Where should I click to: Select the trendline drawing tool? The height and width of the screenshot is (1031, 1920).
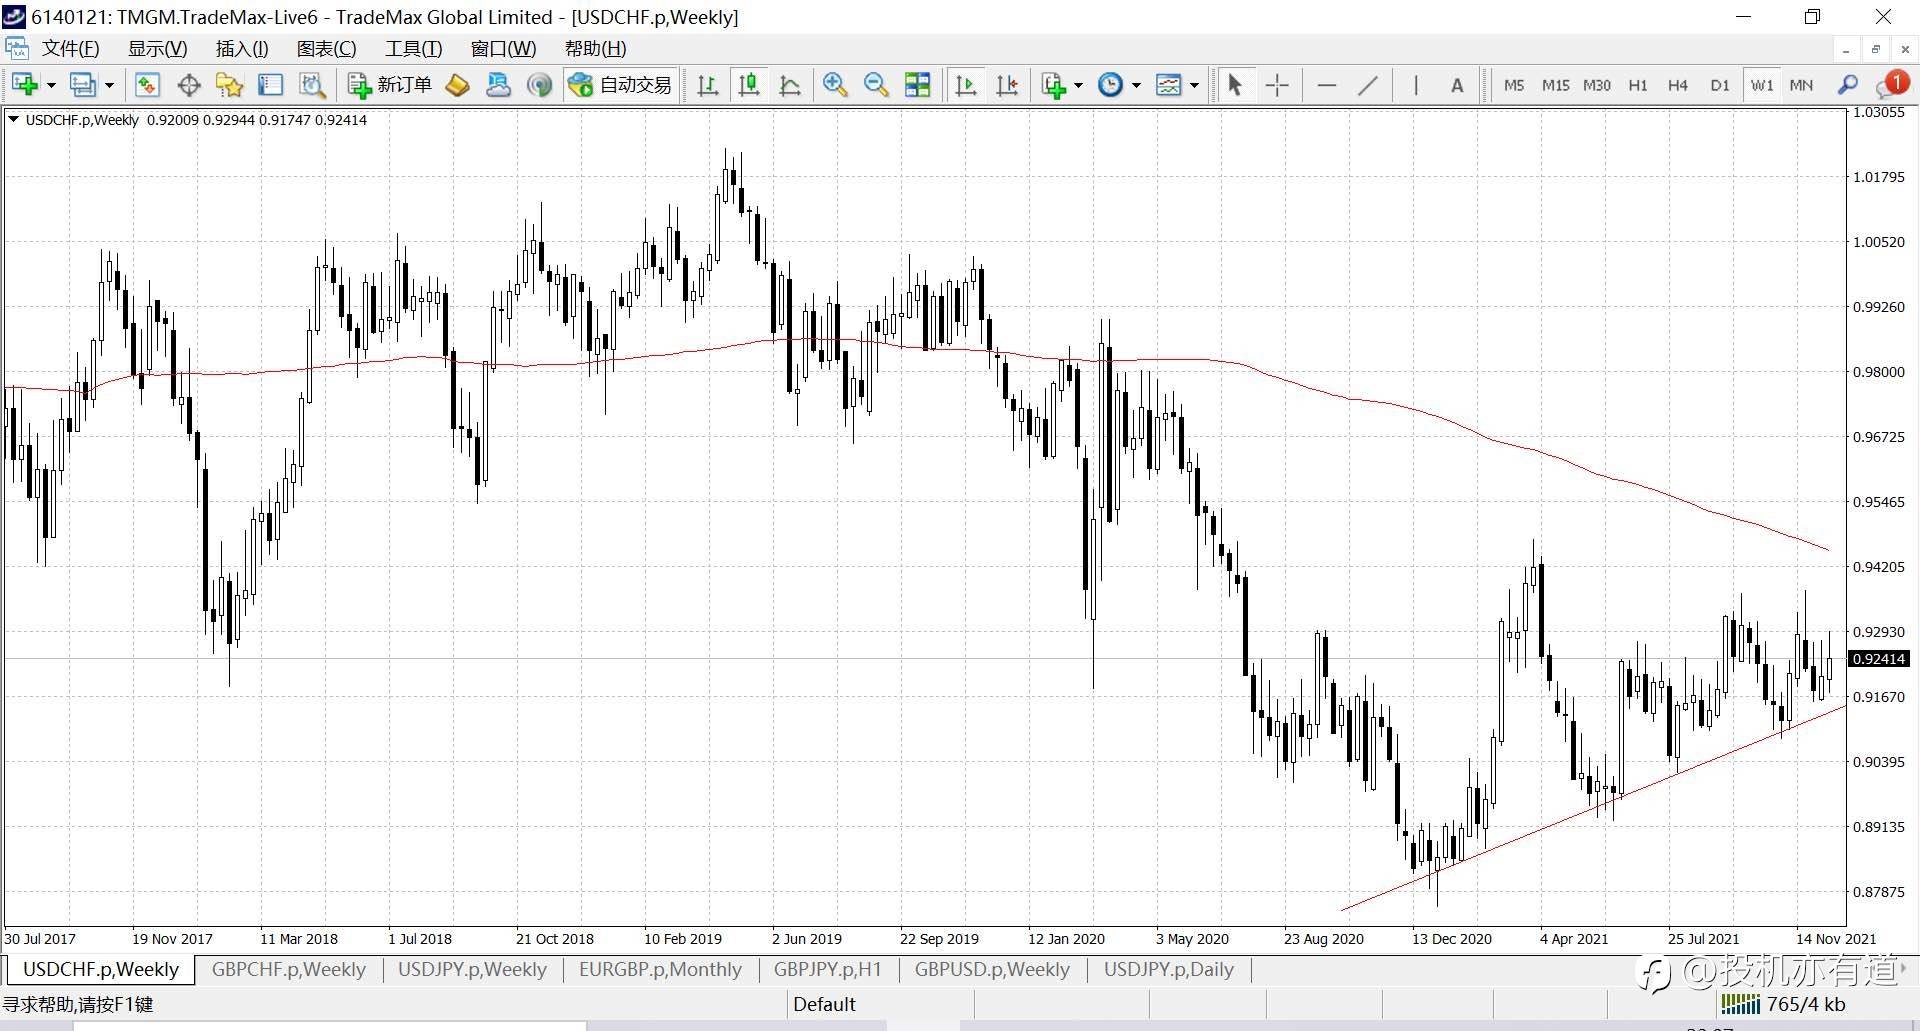click(1368, 85)
